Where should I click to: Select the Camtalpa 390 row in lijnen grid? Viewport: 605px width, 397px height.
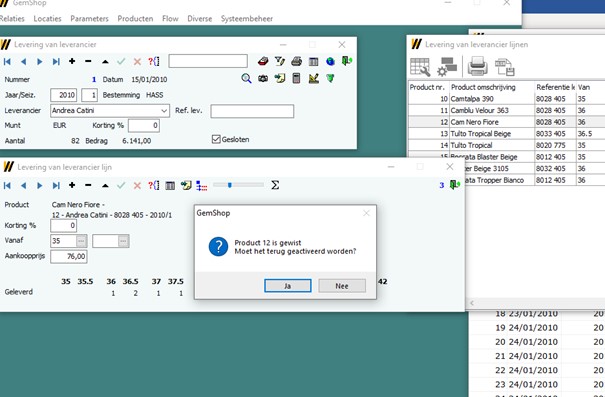[506, 99]
